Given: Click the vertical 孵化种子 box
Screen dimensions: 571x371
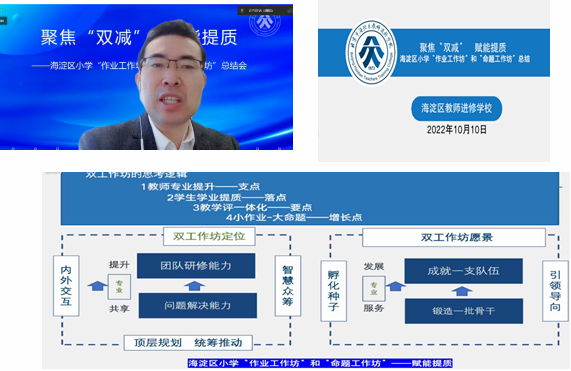Looking at the screenshot, I should click(x=333, y=291).
